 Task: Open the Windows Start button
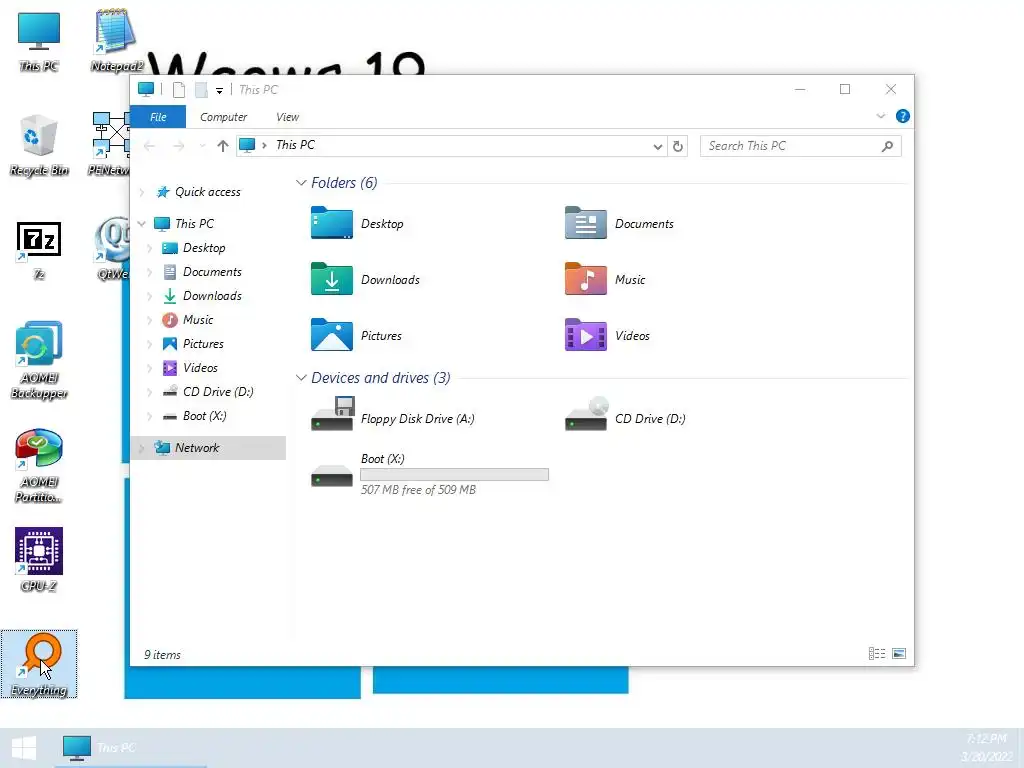click(x=24, y=748)
